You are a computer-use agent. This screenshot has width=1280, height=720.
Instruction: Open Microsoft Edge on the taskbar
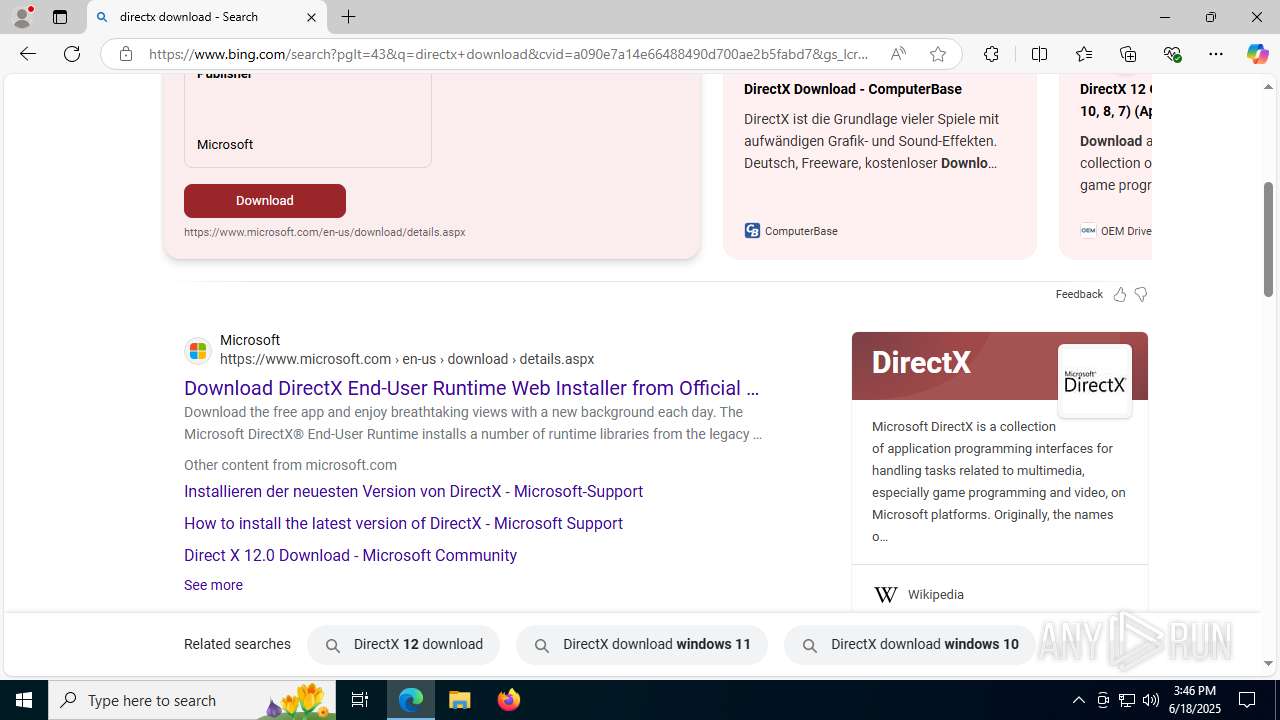(x=411, y=700)
